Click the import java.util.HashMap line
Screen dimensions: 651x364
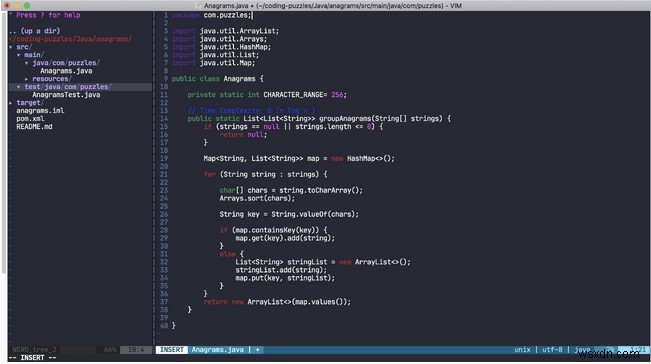coord(221,47)
